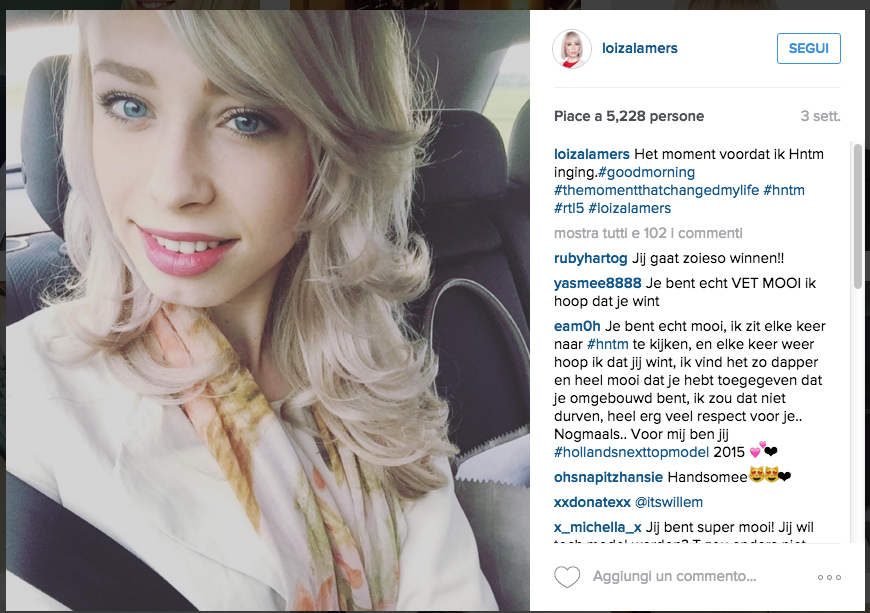View likes count 'Piace a 5,228 persone'
Image resolution: width=870 pixels, height=613 pixels.
click(629, 116)
